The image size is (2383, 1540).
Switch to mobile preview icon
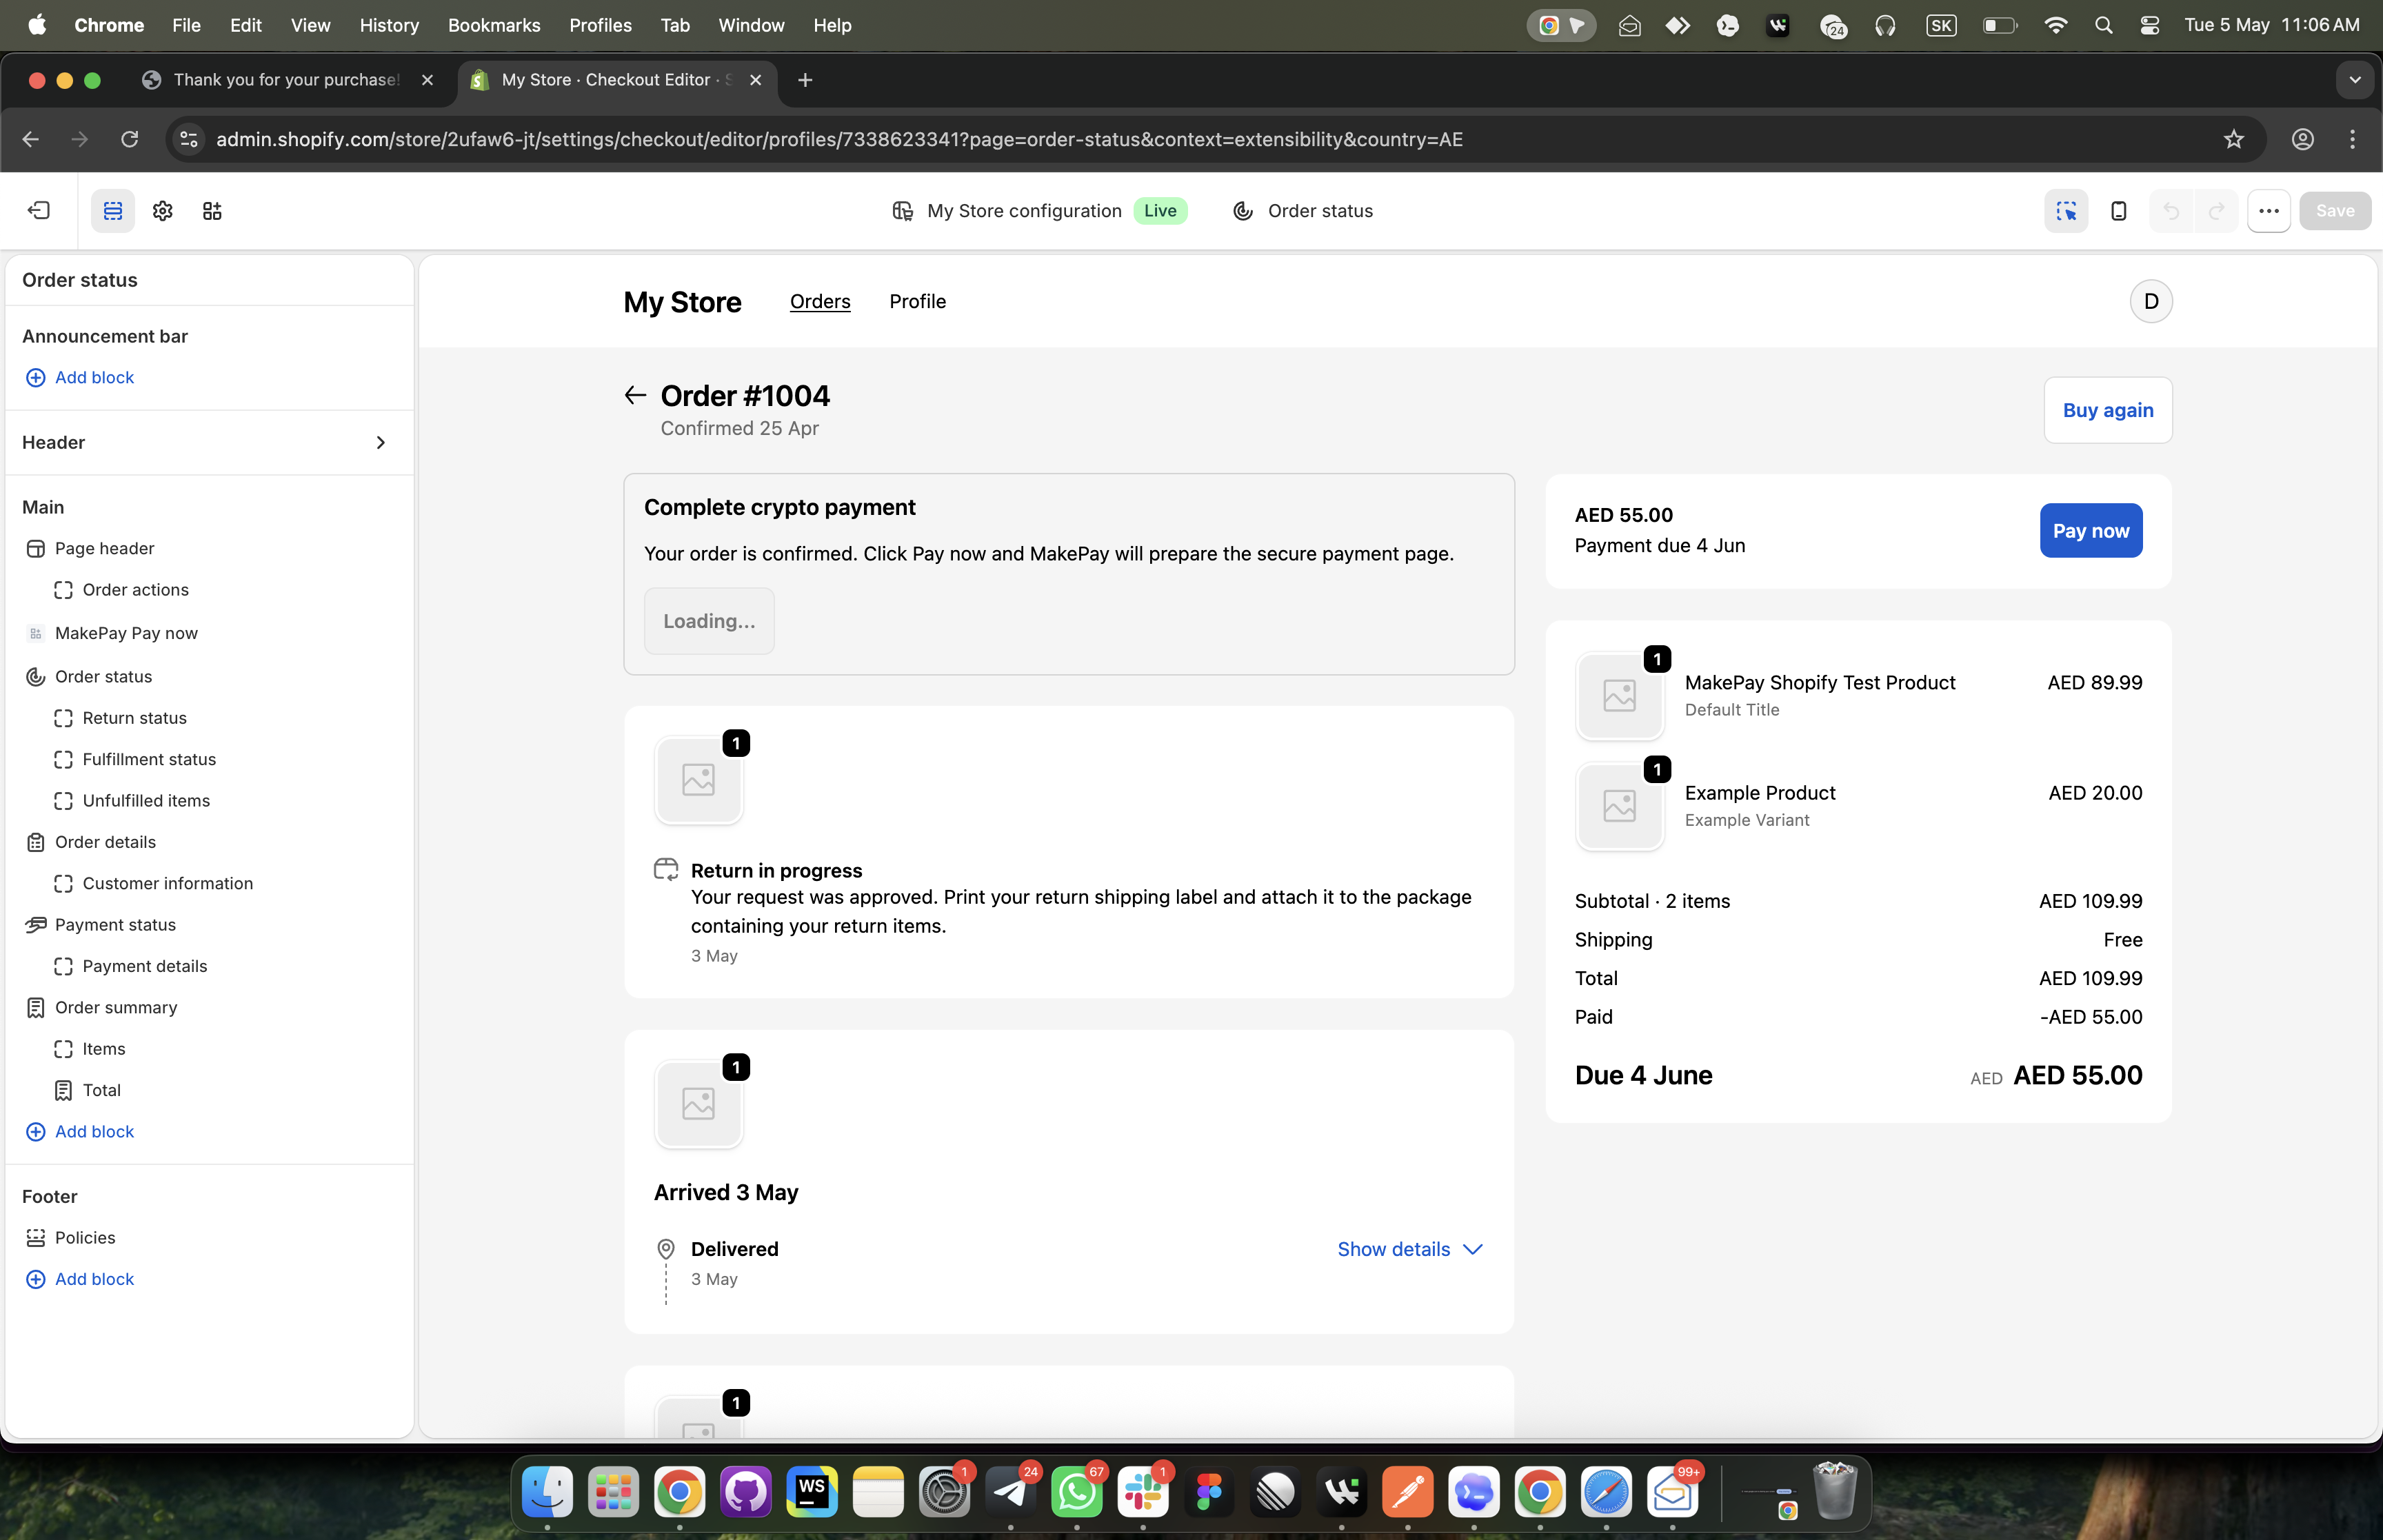coord(2118,210)
